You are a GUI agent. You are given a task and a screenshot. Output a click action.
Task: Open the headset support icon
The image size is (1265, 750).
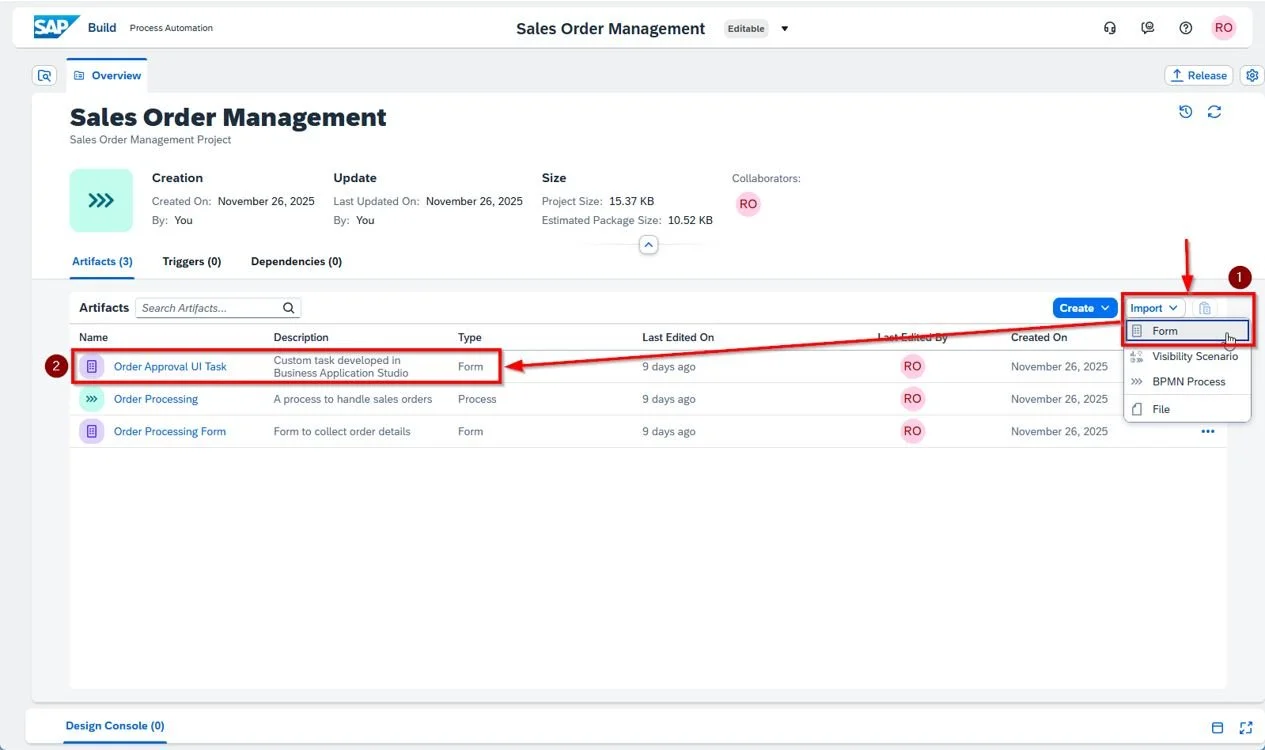1110,28
